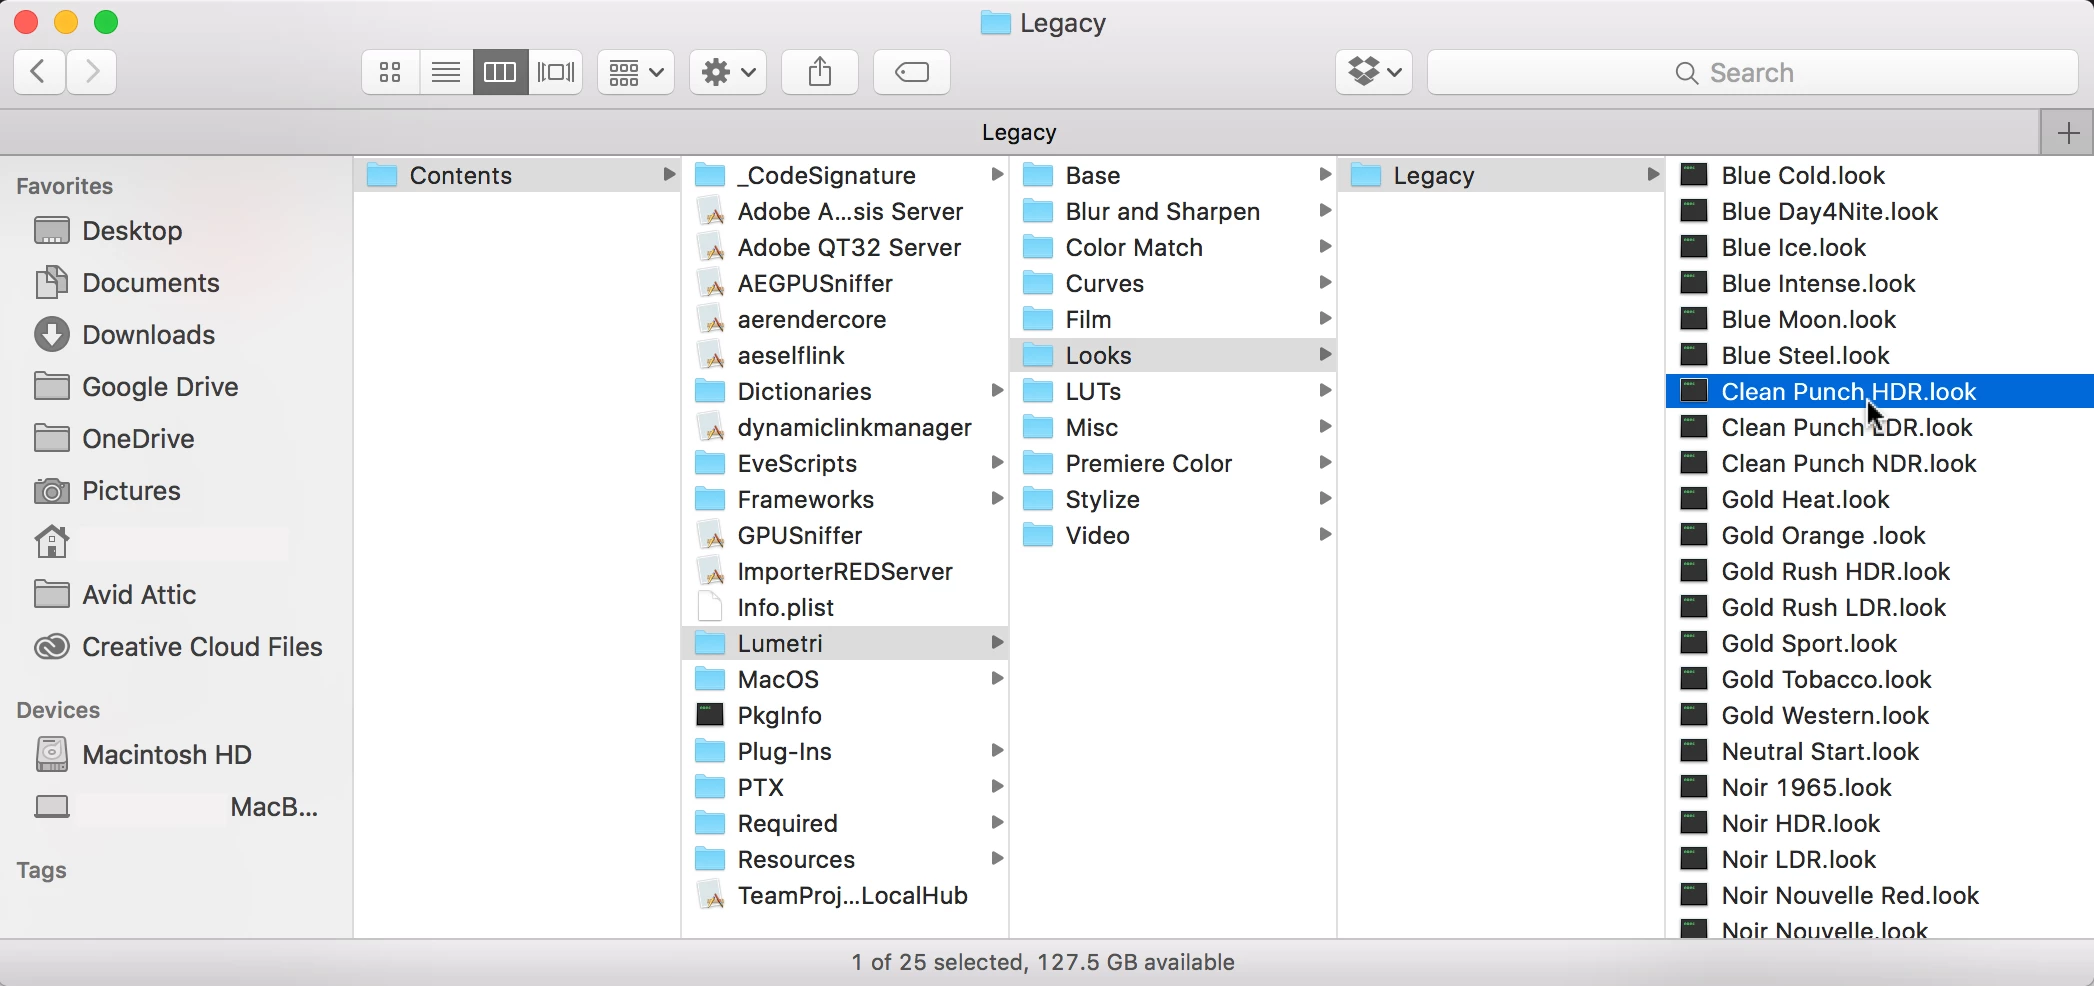Expand the _CodeSignature folder arrow
Viewport: 2094px width, 986px height.
click(997, 175)
